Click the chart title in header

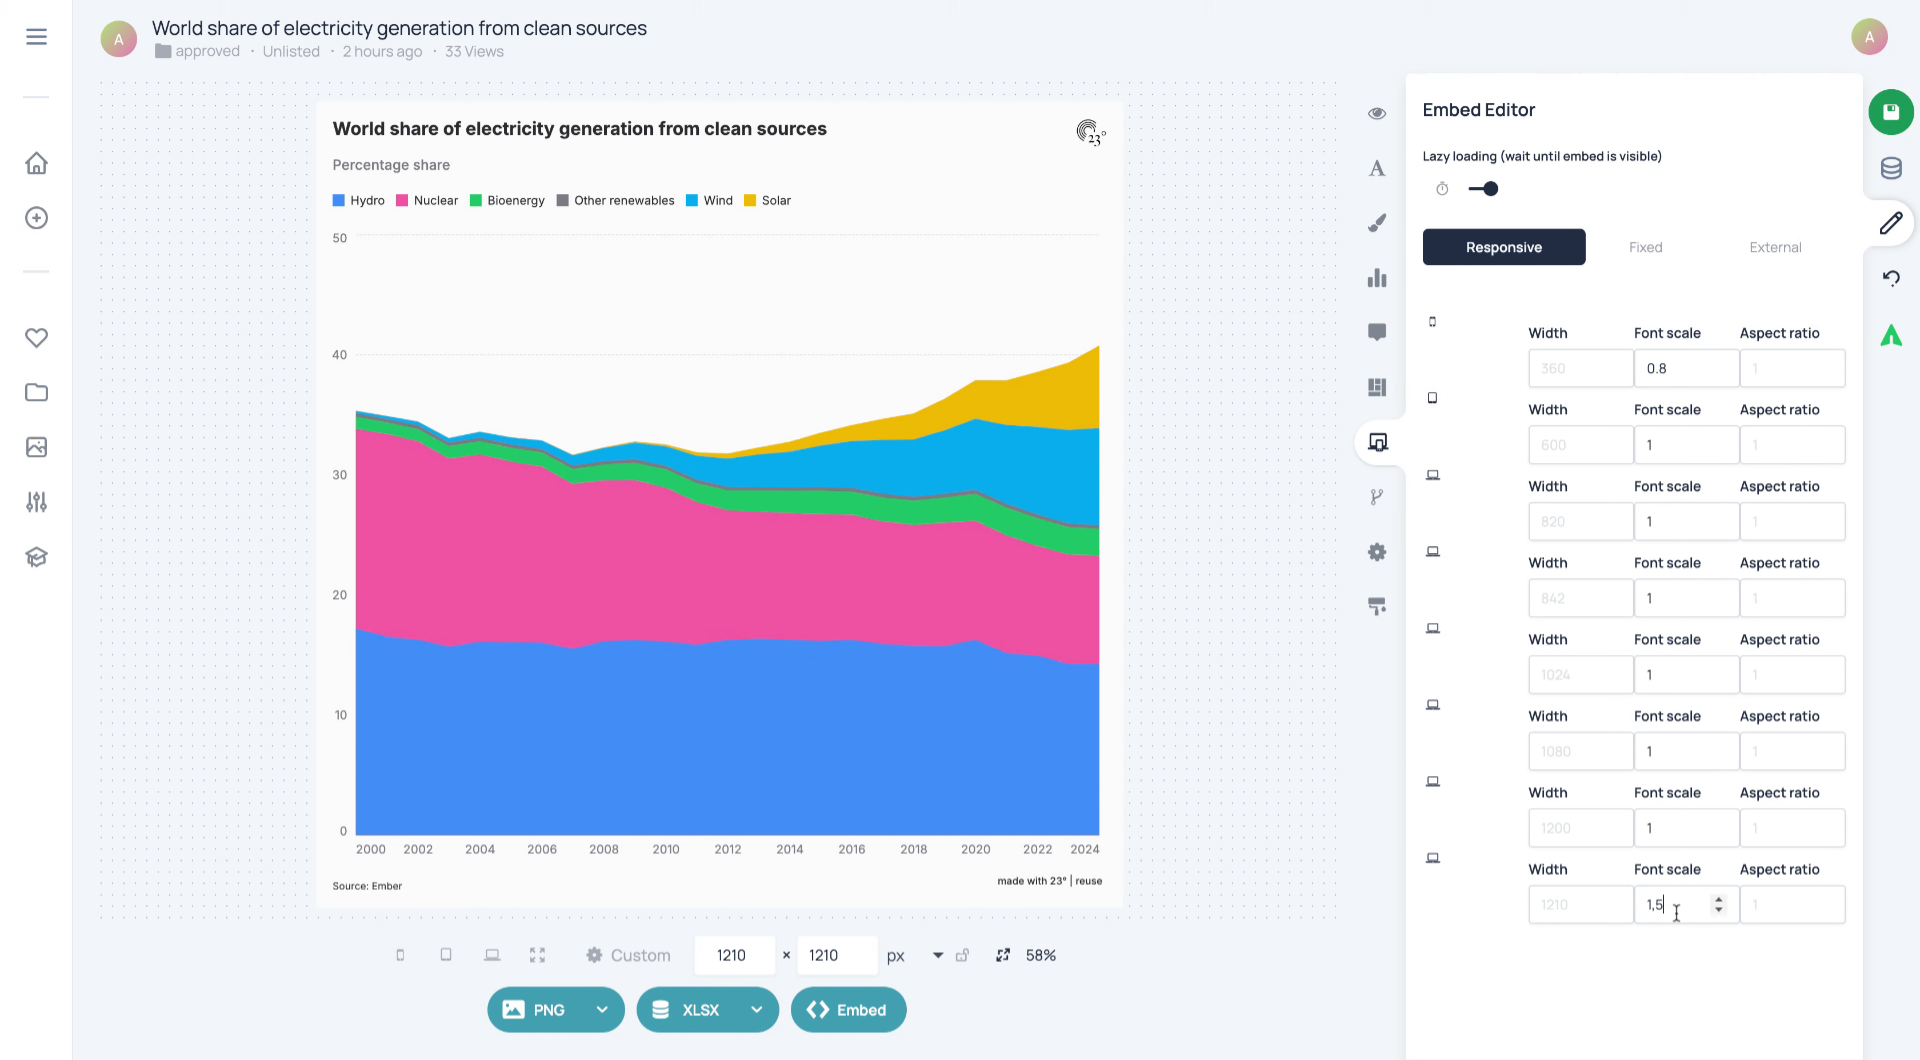(399, 28)
